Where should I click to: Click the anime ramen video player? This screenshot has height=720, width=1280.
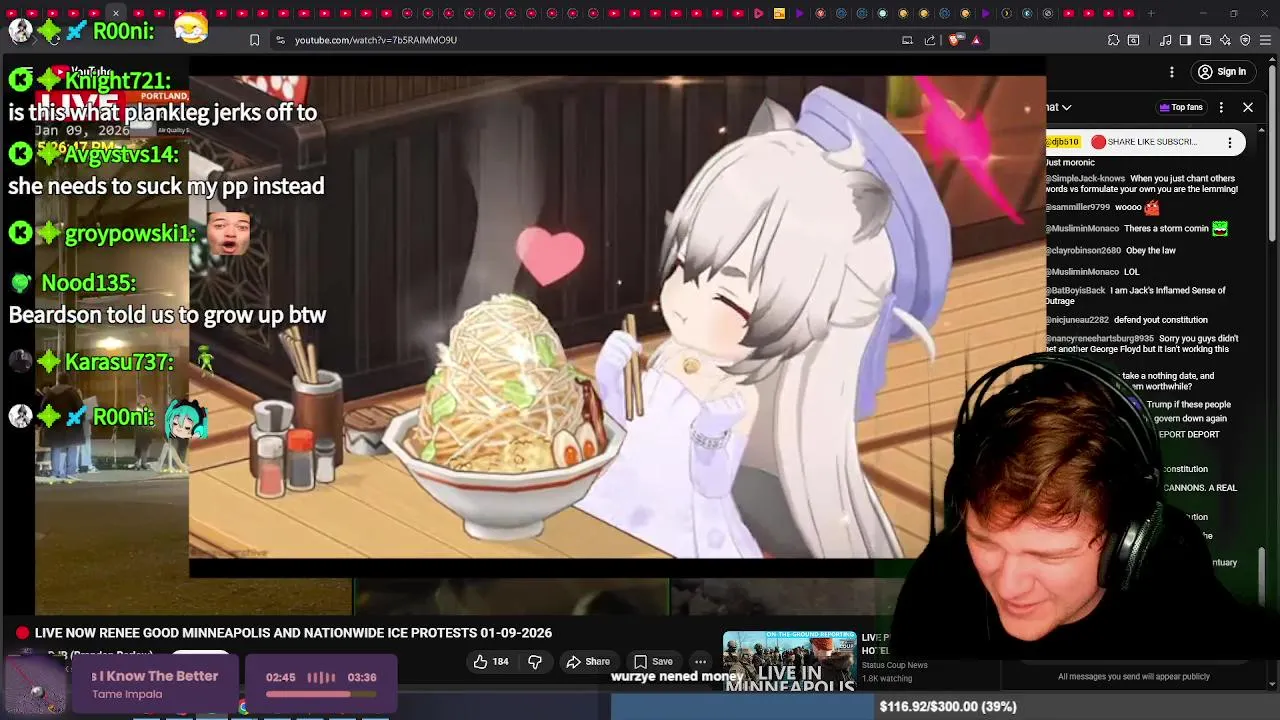(x=617, y=317)
